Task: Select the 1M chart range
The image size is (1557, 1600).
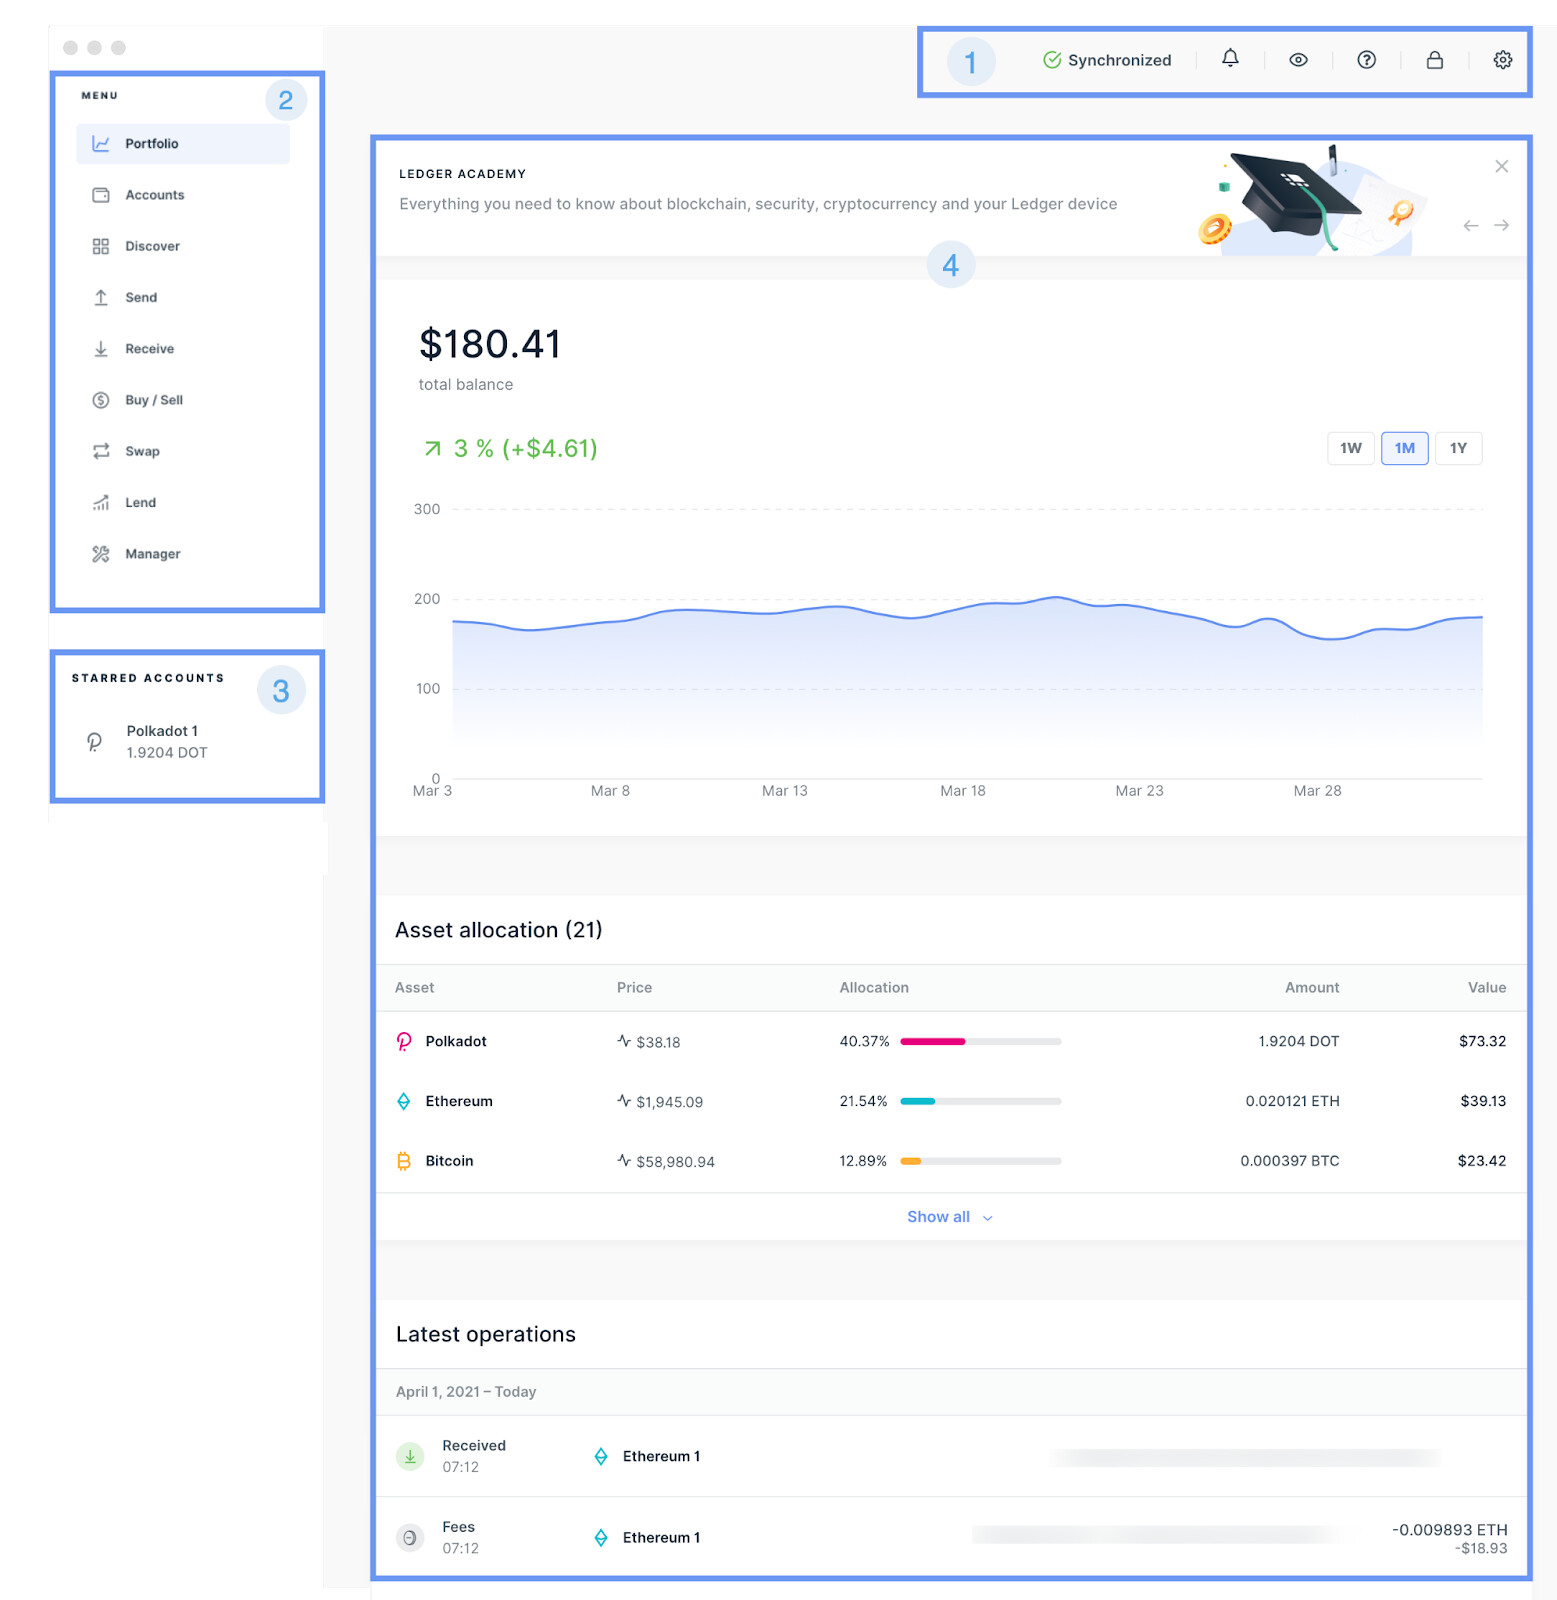Action: [x=1404, y=448]
